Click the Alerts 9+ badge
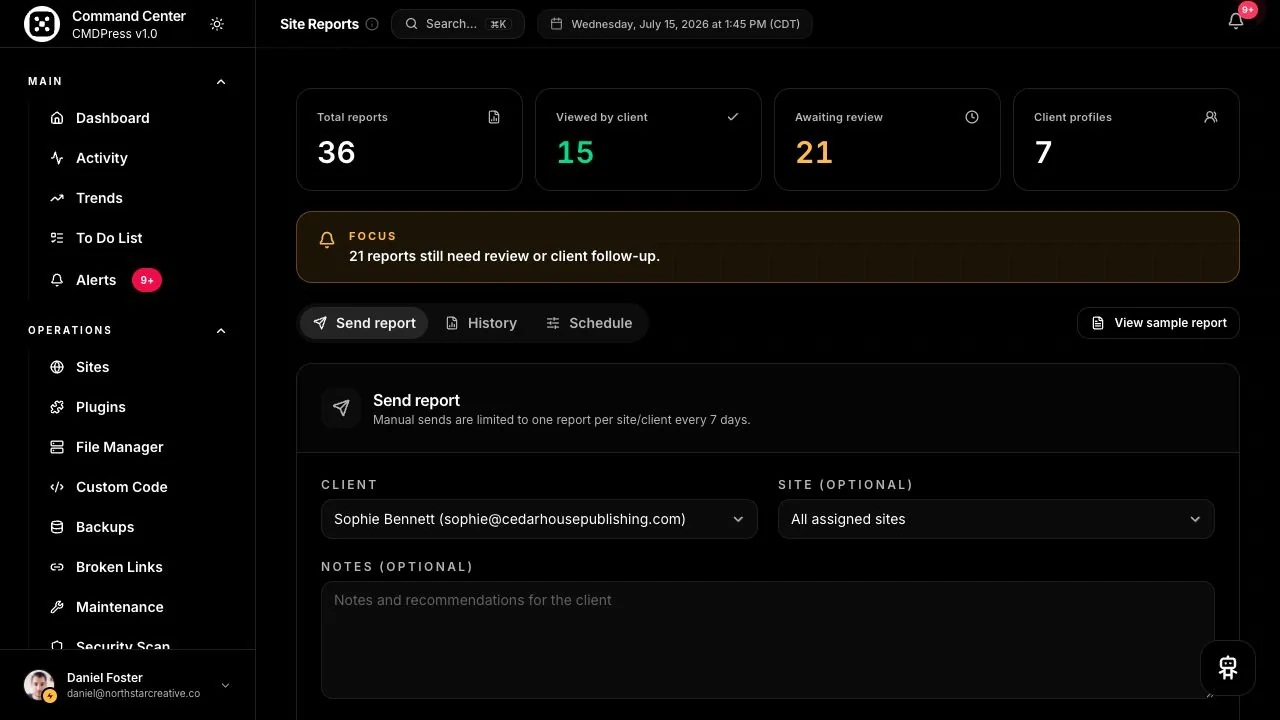The height and width of the screenshot is (720, 1280). coord(147,280)
